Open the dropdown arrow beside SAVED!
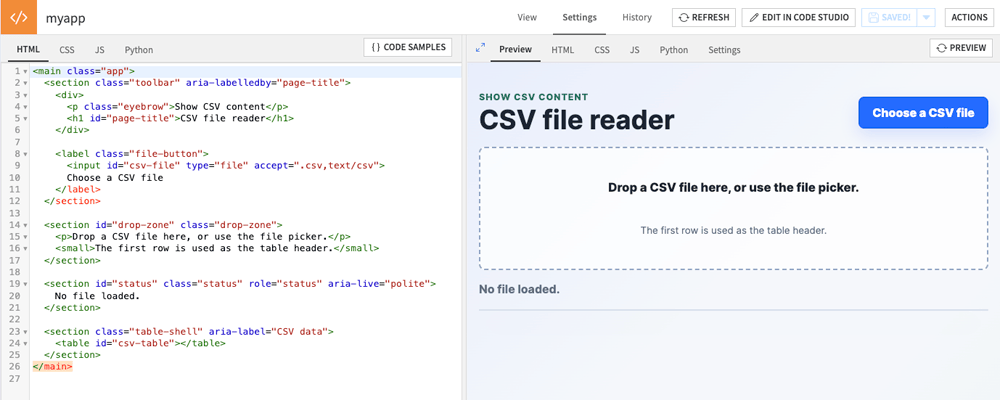 926,17
